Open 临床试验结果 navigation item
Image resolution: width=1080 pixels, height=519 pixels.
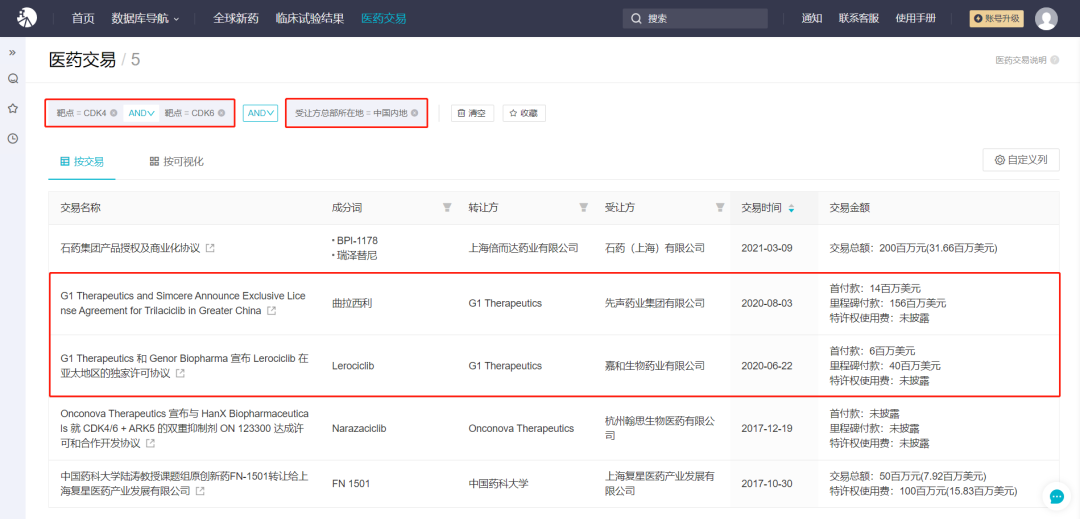tap(309, 19)
